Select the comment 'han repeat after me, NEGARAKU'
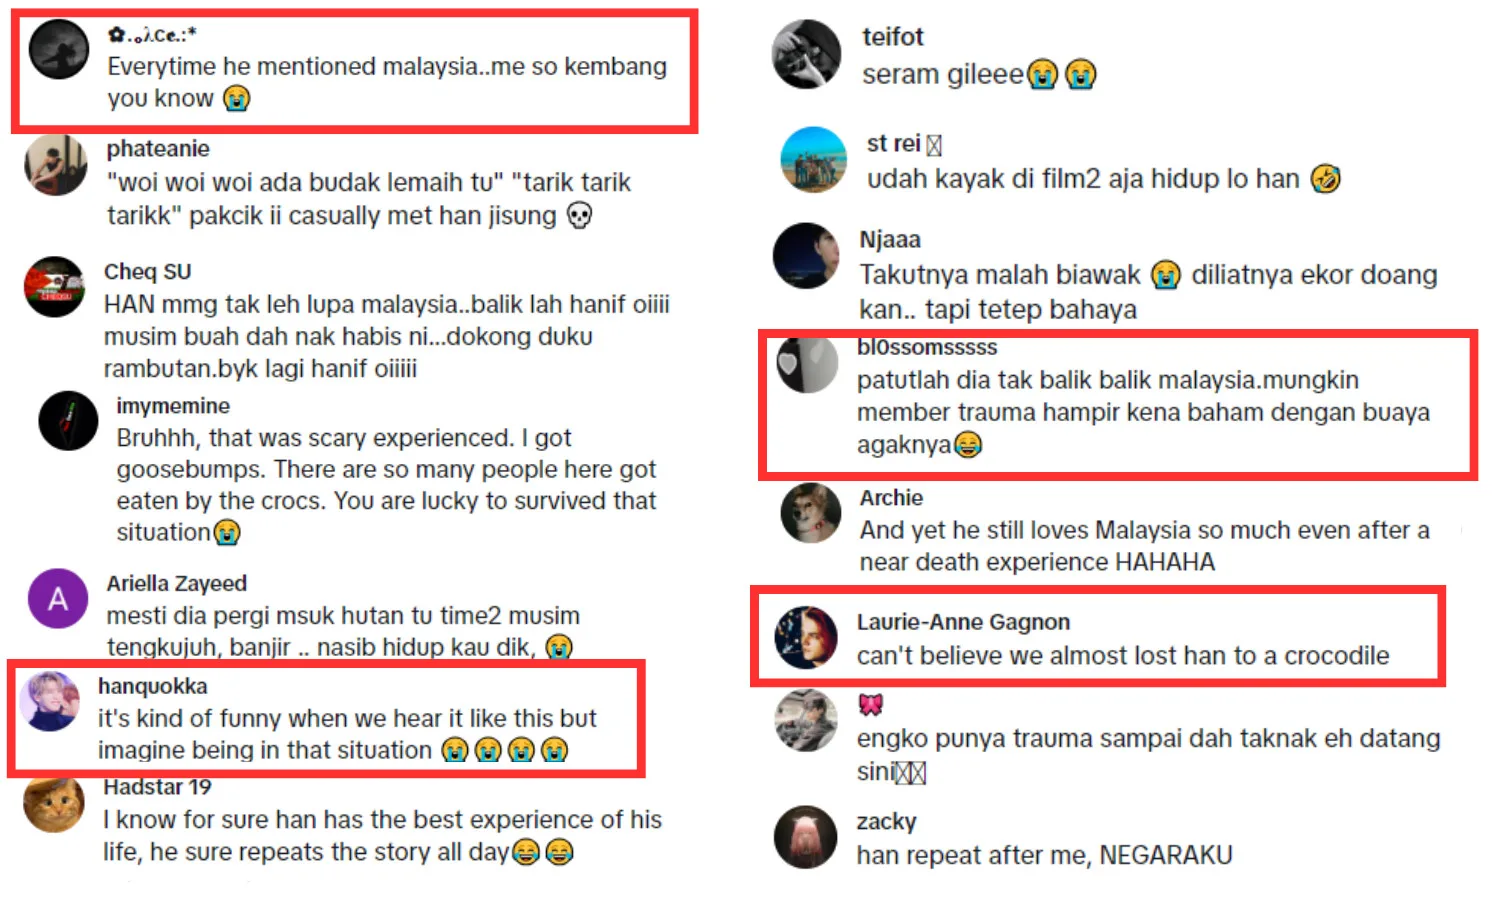The width and height of the screenshot is (1500, 900). [1044, 856]
